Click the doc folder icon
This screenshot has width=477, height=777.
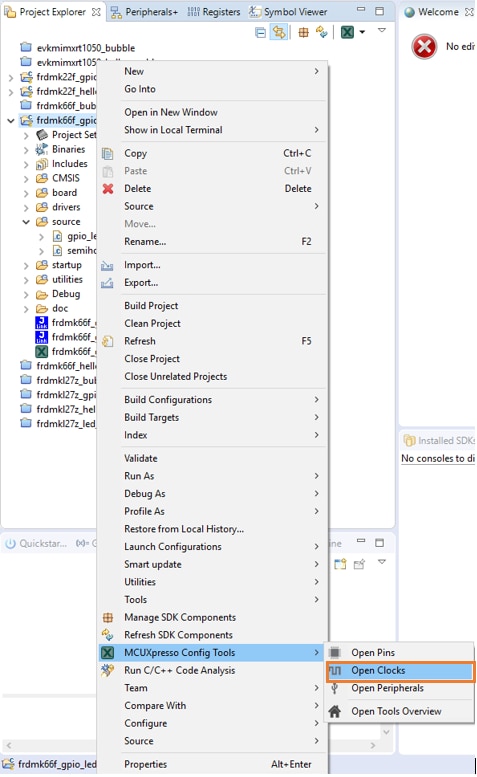pos(42,309)
